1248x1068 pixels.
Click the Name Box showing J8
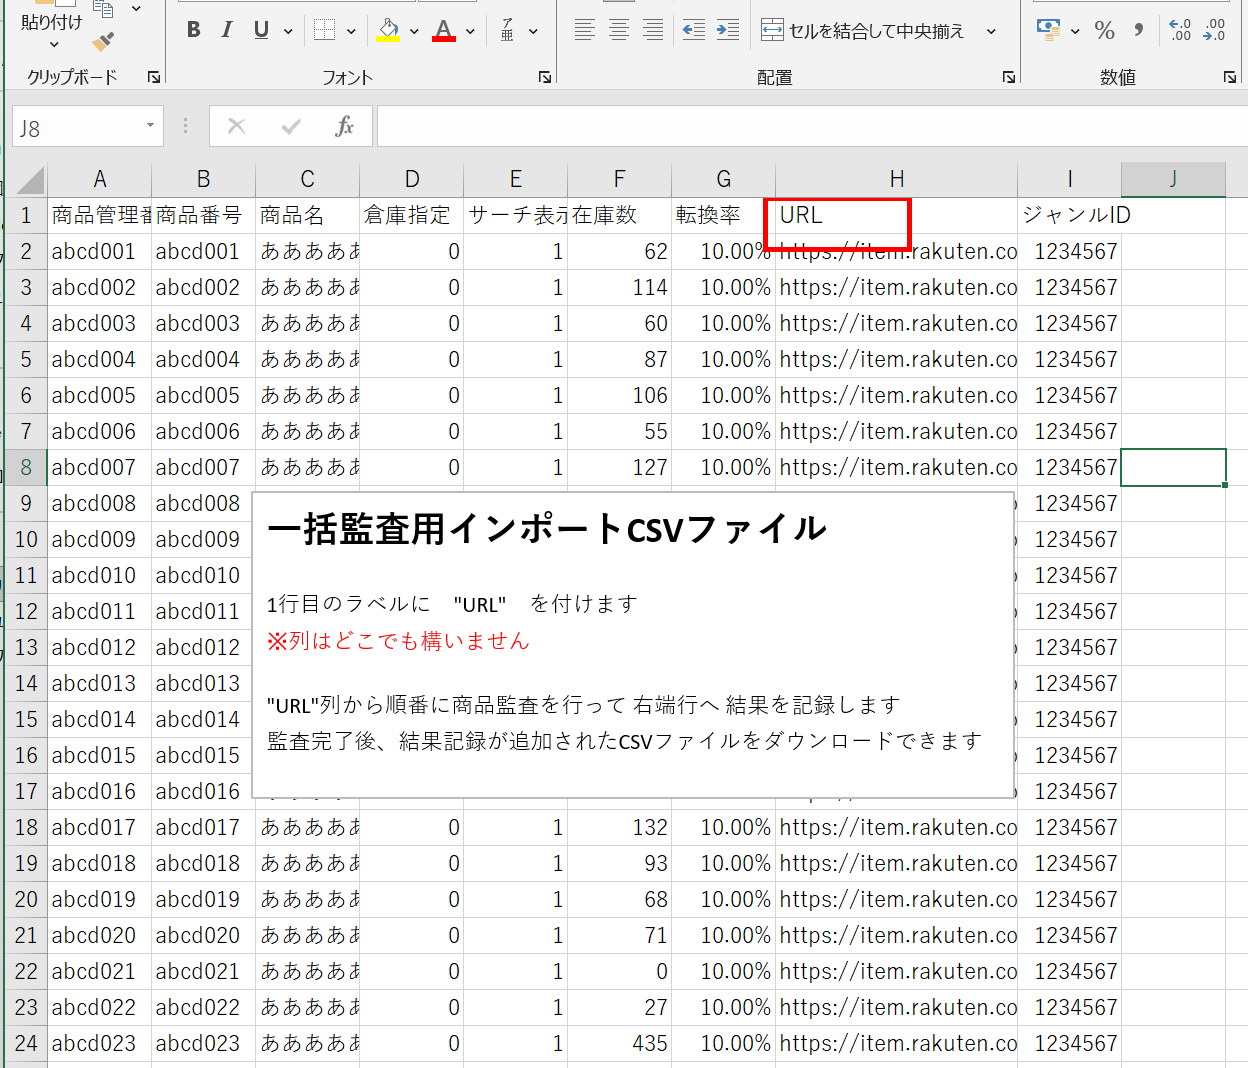click(77, 127)
